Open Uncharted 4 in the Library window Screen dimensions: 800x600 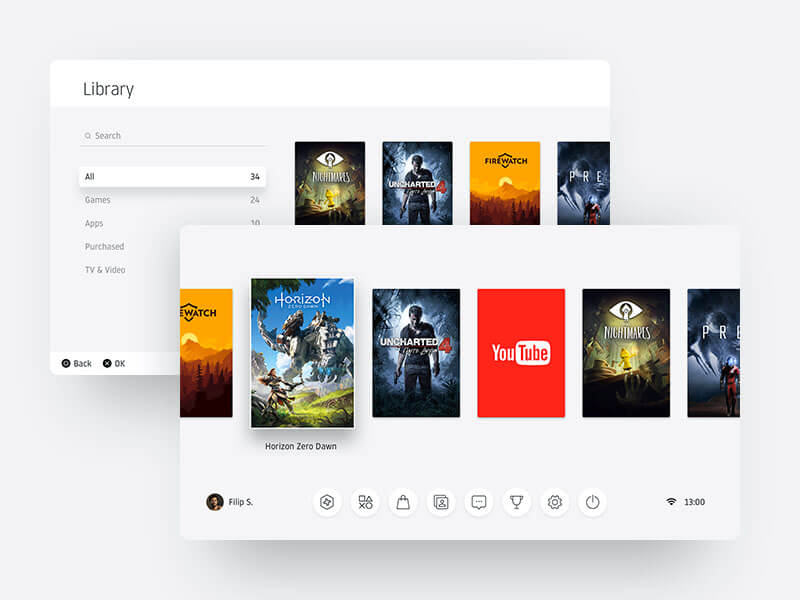coord(417,183)
